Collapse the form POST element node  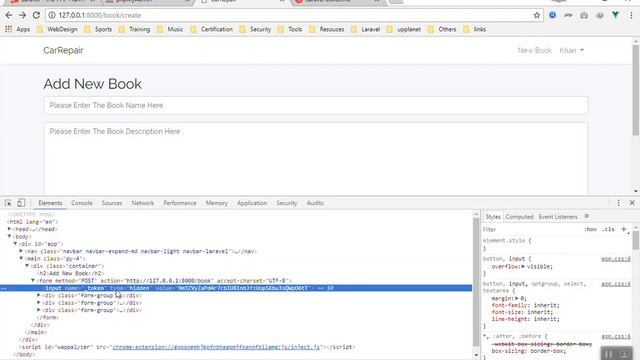tap(33, 280)
